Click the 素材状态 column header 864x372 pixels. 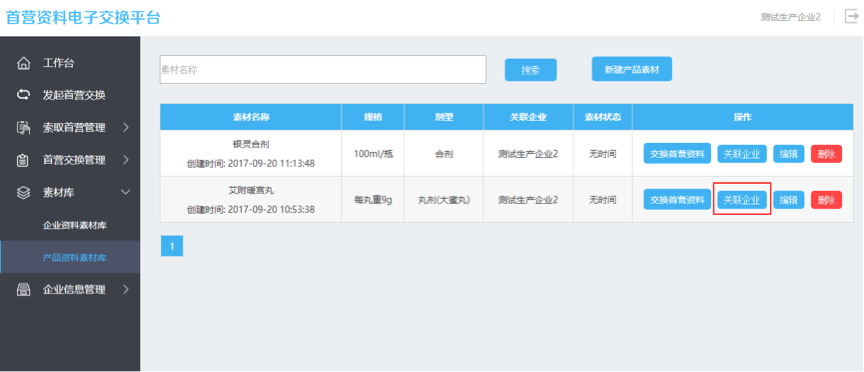(603, 117)
